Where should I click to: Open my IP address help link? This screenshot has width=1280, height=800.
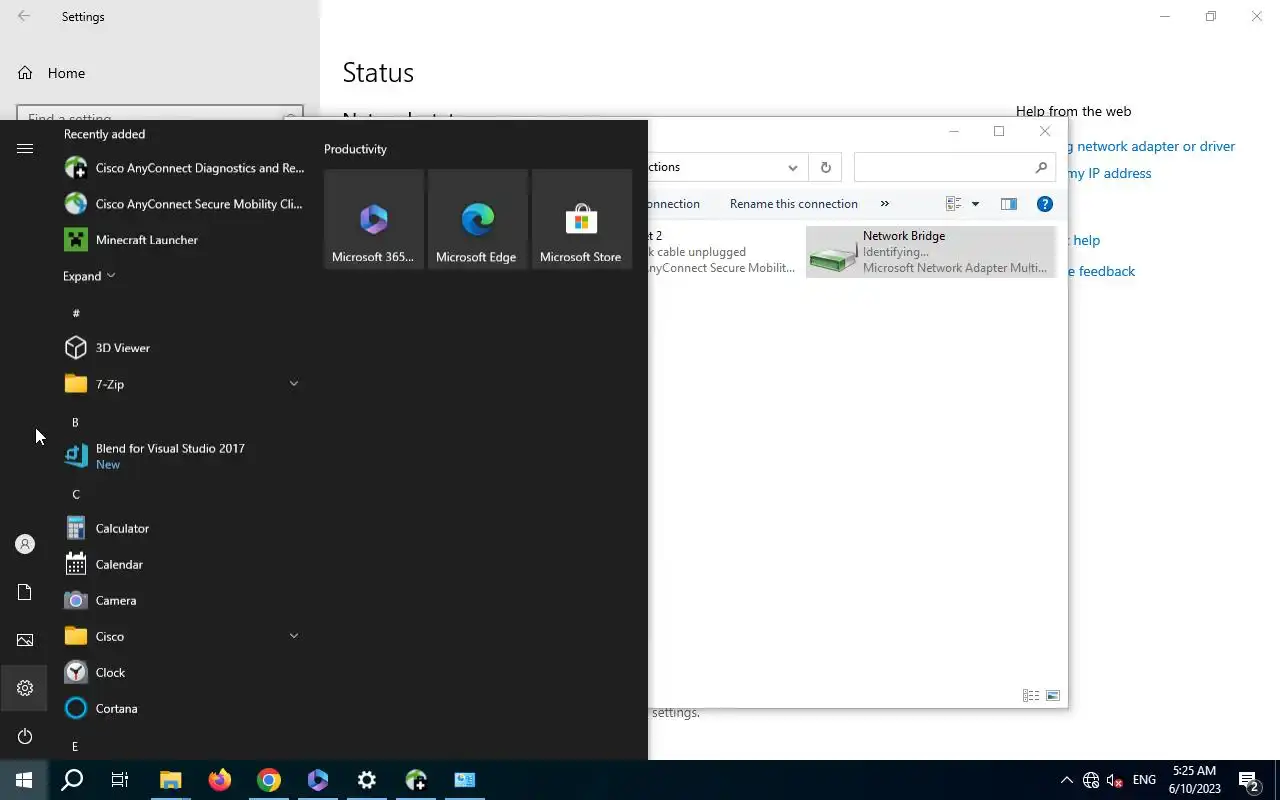(1109, 173)
